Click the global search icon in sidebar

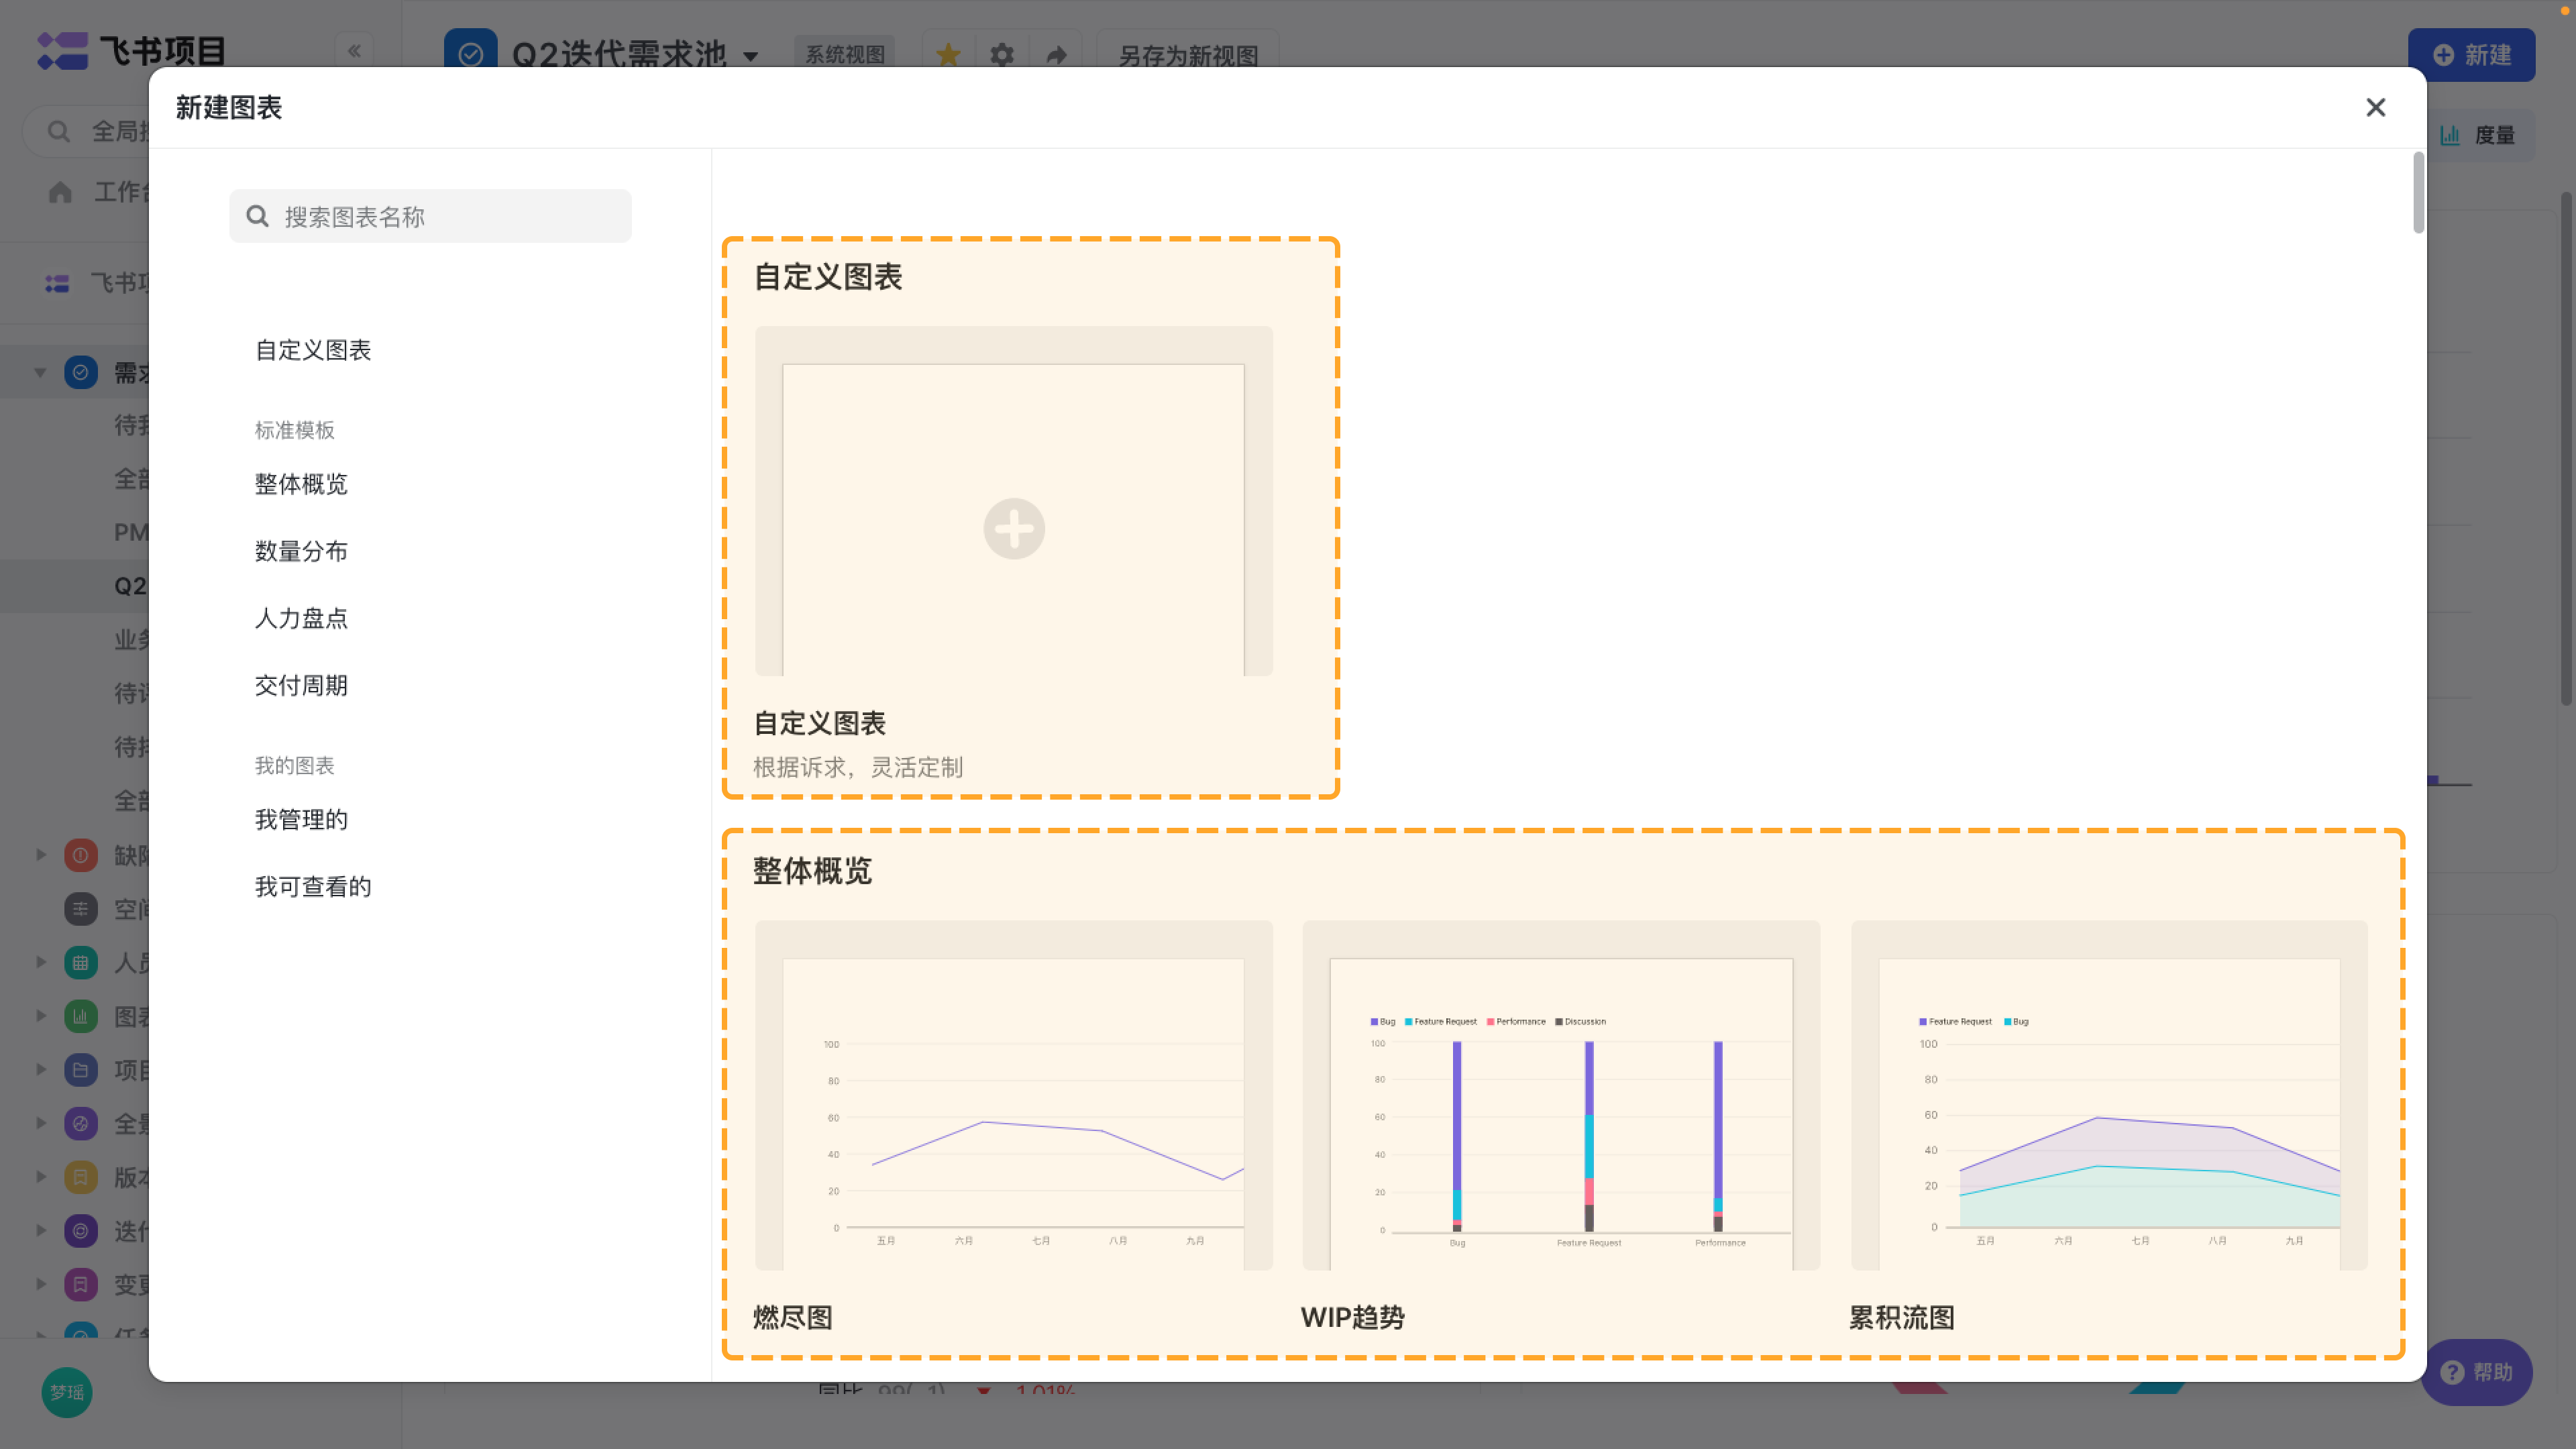point(59,131)
